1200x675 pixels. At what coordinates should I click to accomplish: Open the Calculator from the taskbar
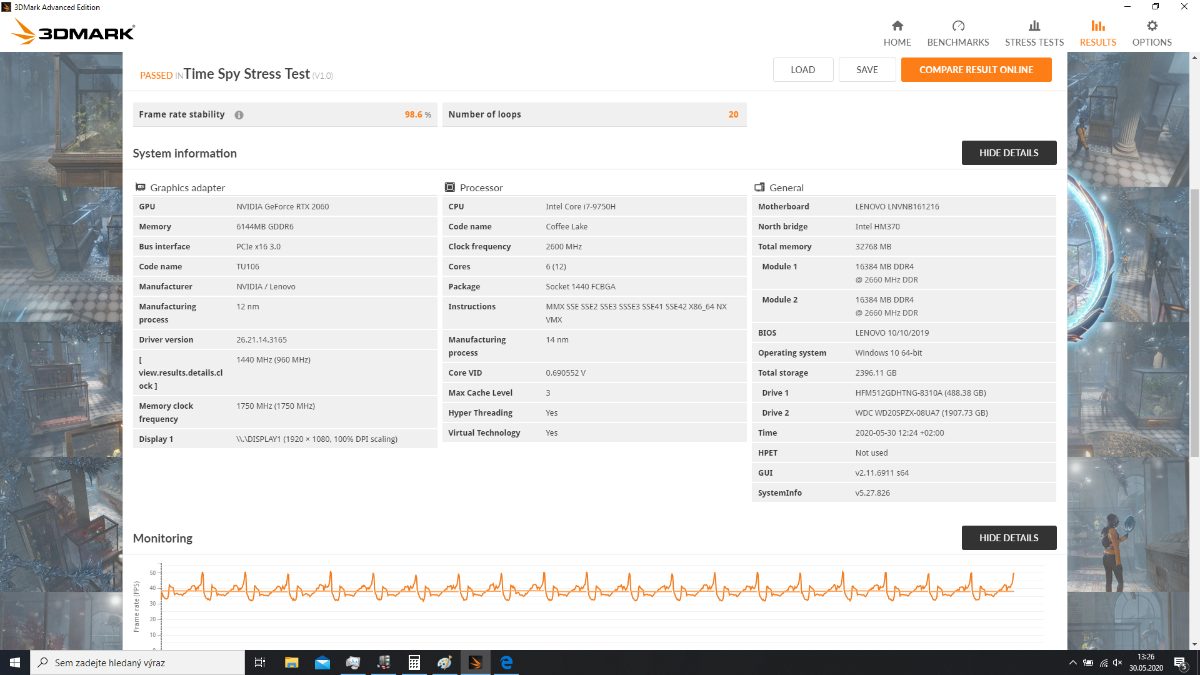pos(413,662)
